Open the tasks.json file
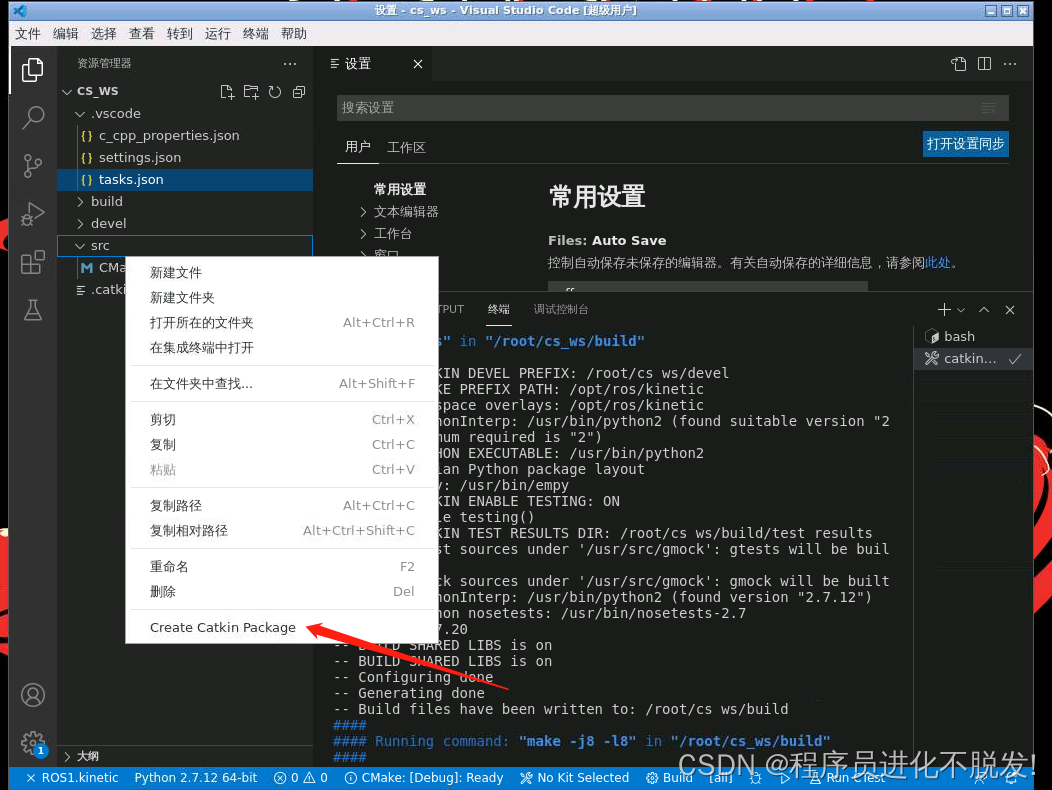The height and width of the screenshot is (790, 1052). [x=185, y=180]
